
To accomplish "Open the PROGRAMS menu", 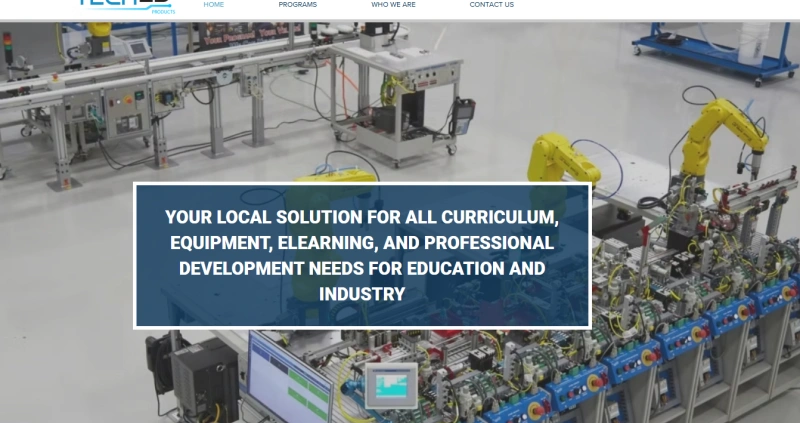I will pyautogui.click(x=298, y=5).
